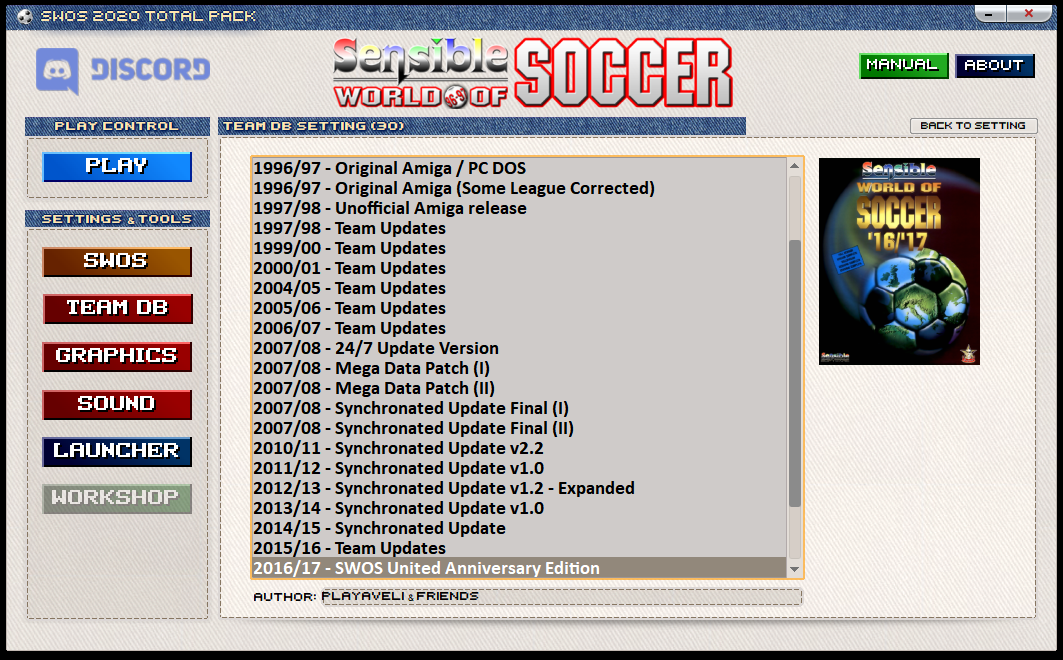Open the LAUNCHER settings
The height and width of the screenshot is (660, 1063).
[x=117, y=451]
